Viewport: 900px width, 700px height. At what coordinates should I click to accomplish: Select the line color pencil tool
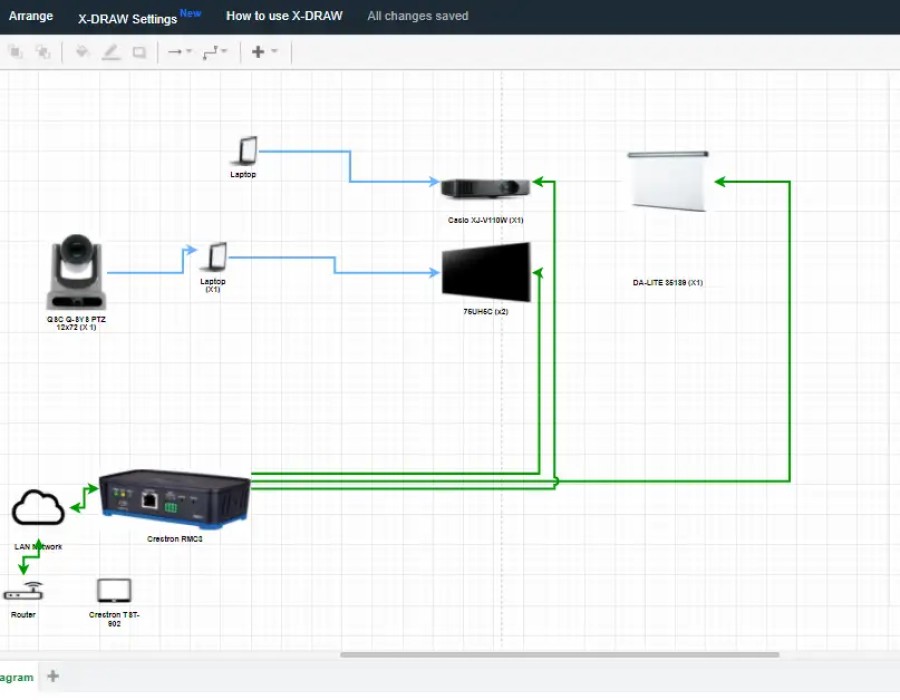click(x=110, y=52)
